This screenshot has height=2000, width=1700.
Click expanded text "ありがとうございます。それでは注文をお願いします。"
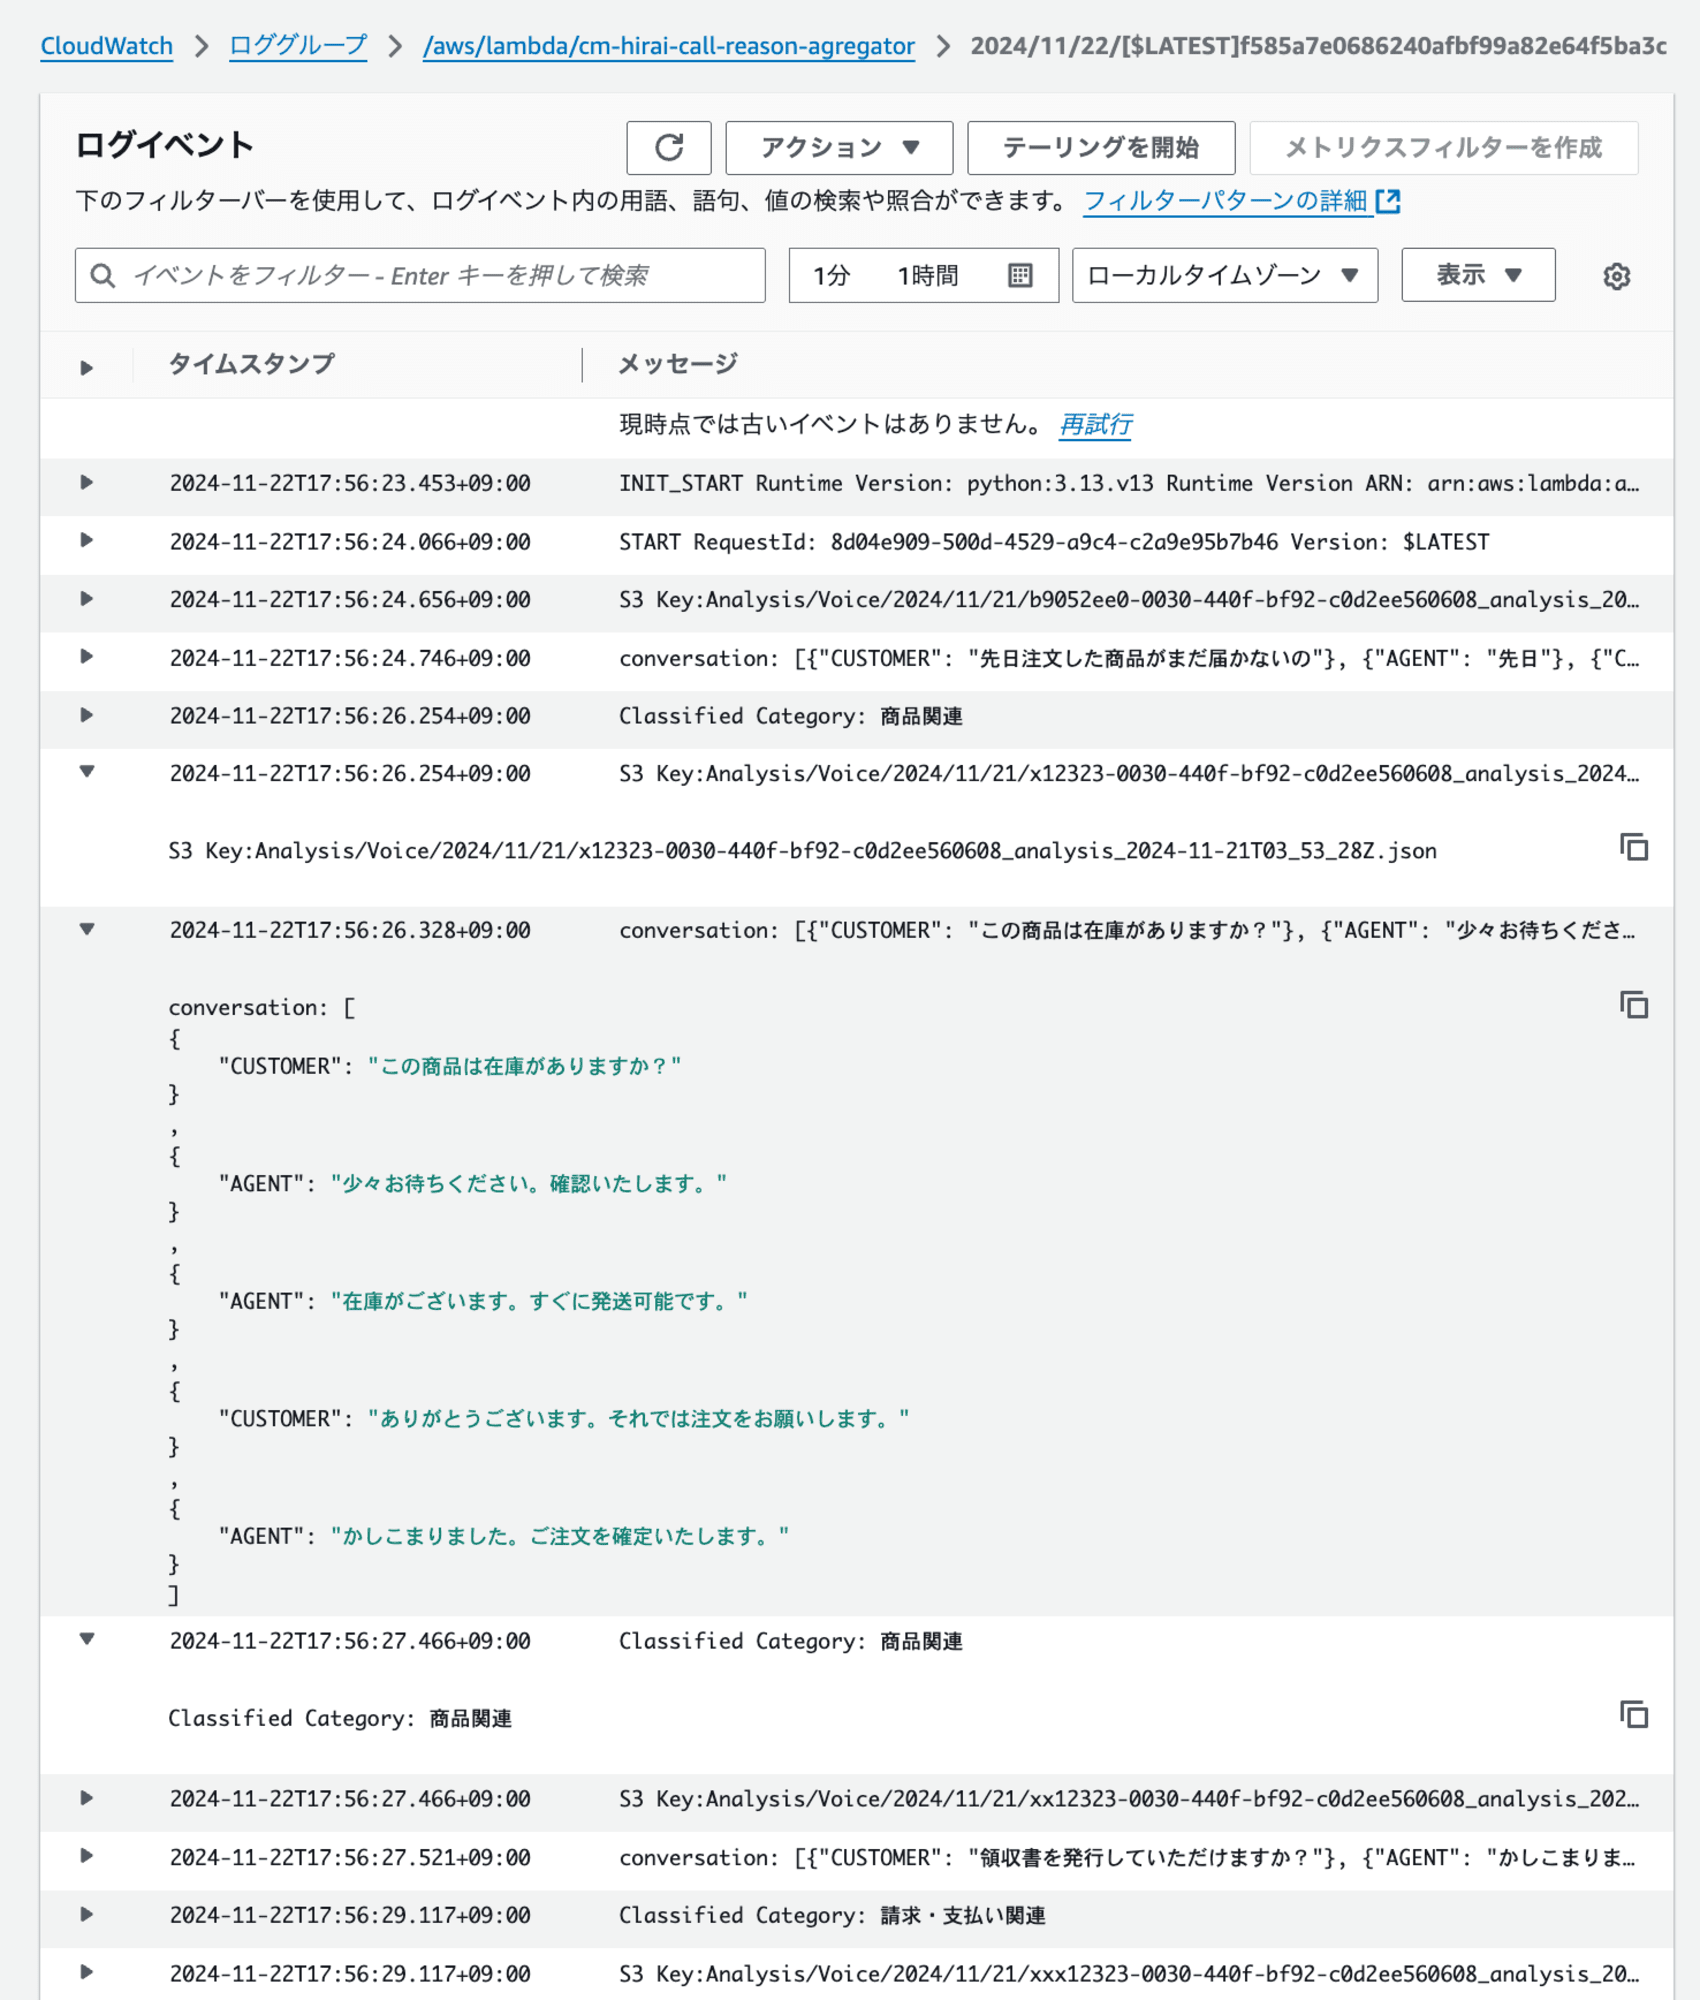tap(639, 1419)
